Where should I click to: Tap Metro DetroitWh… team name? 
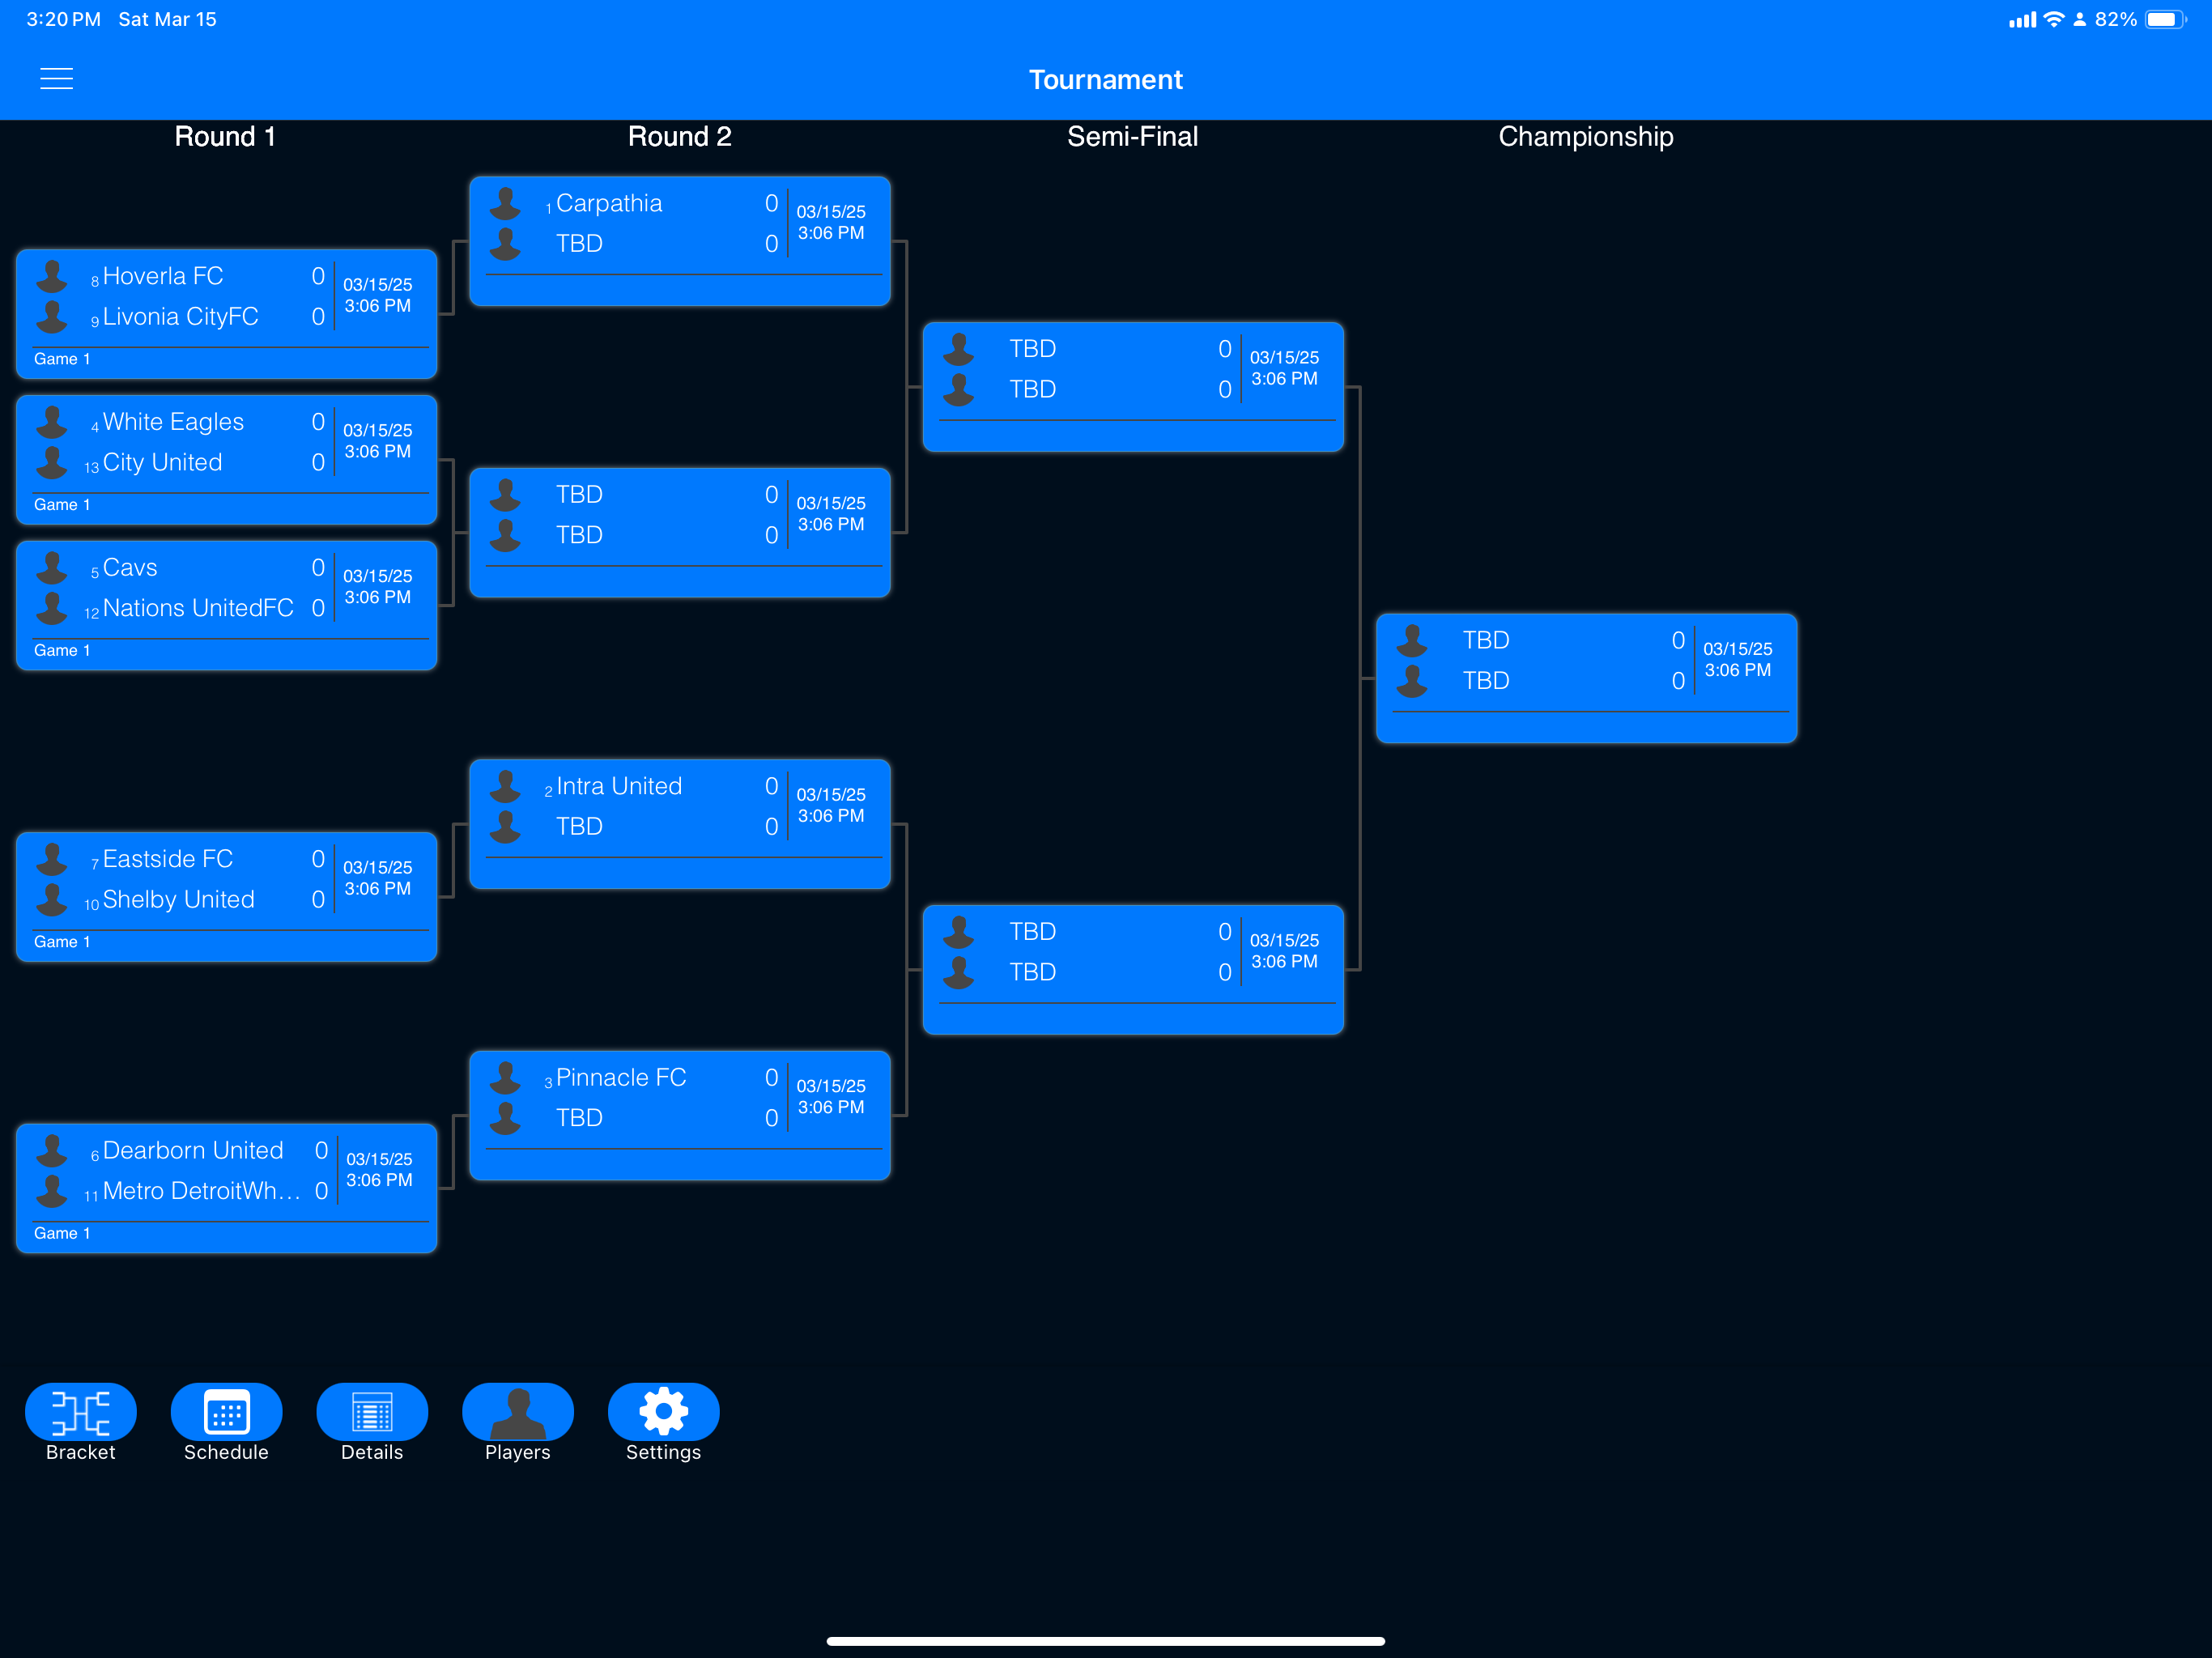[x=201, y=1191]
